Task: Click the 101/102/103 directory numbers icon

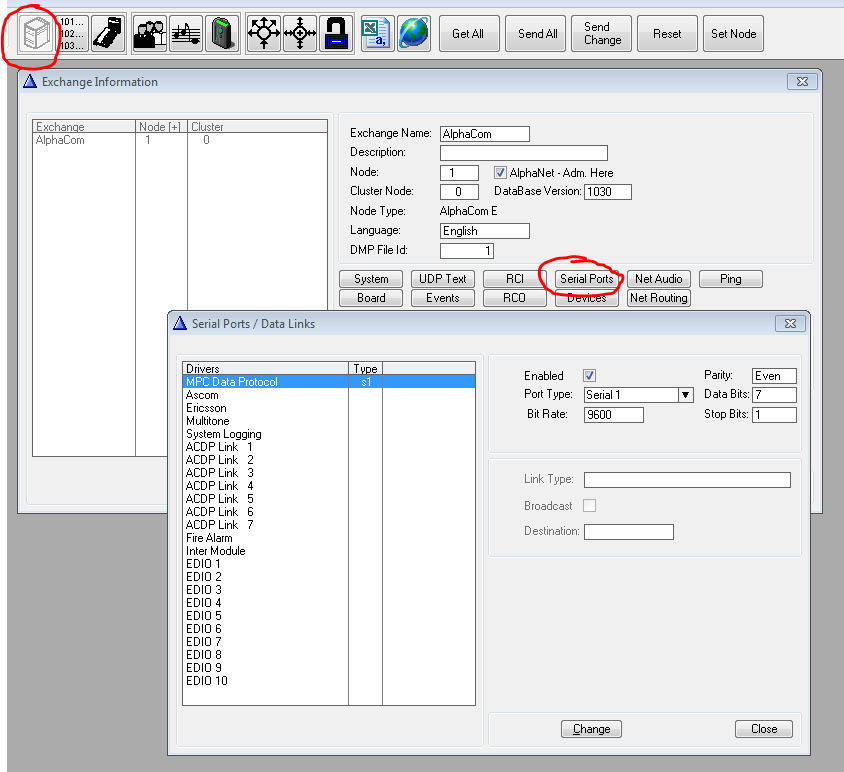Action: (x=72, y=33)
